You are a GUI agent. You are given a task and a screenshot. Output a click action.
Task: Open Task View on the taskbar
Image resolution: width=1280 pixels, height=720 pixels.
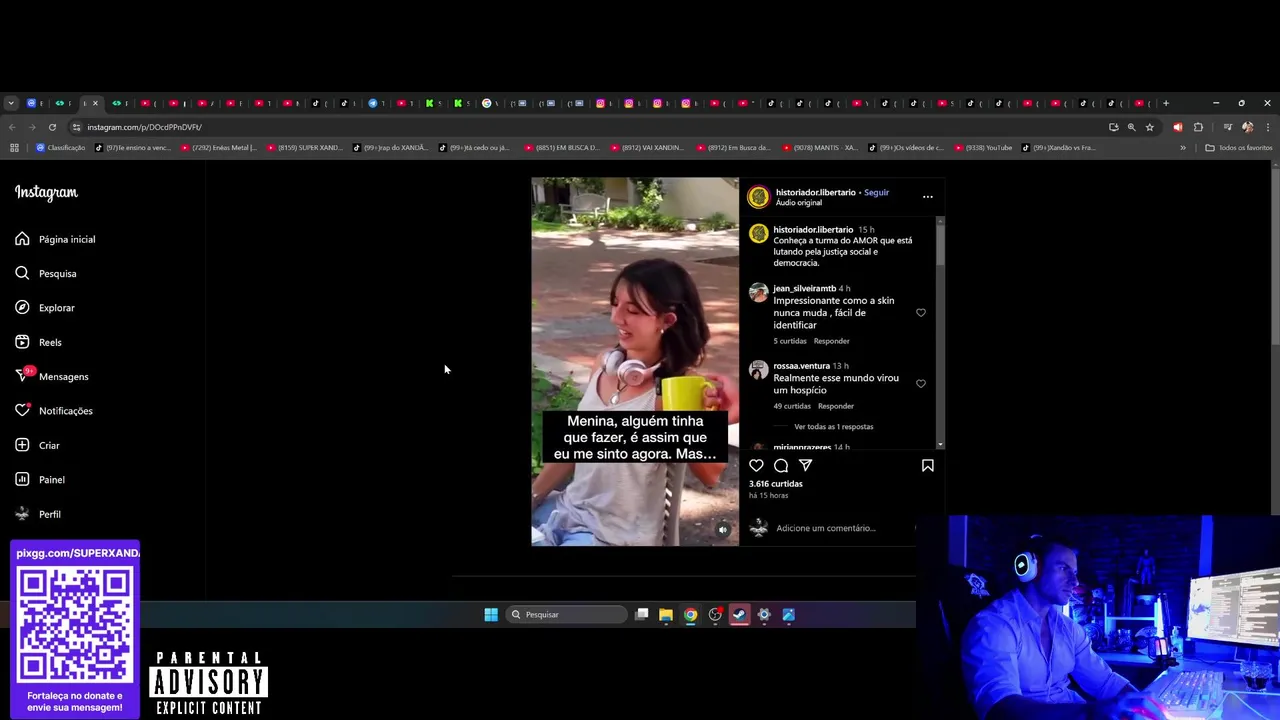(642, 615)
